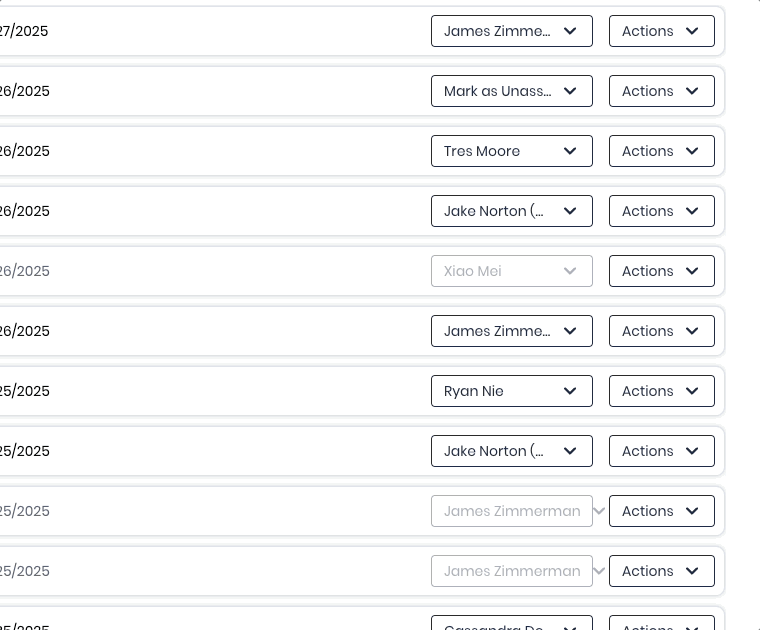Click Actions chevron in the Xiao Mei row
The height and width of the screenshot is (630, 760).
point(692,271)
